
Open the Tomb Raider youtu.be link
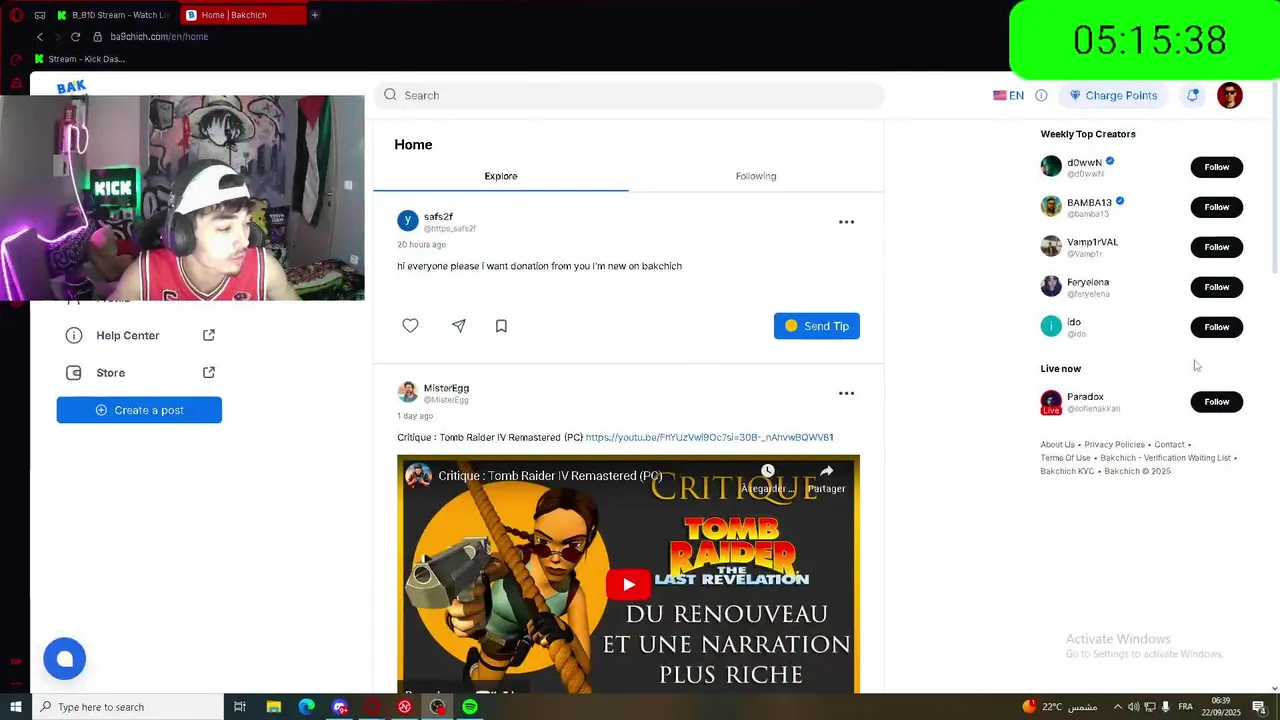click(x=709, y=437)
